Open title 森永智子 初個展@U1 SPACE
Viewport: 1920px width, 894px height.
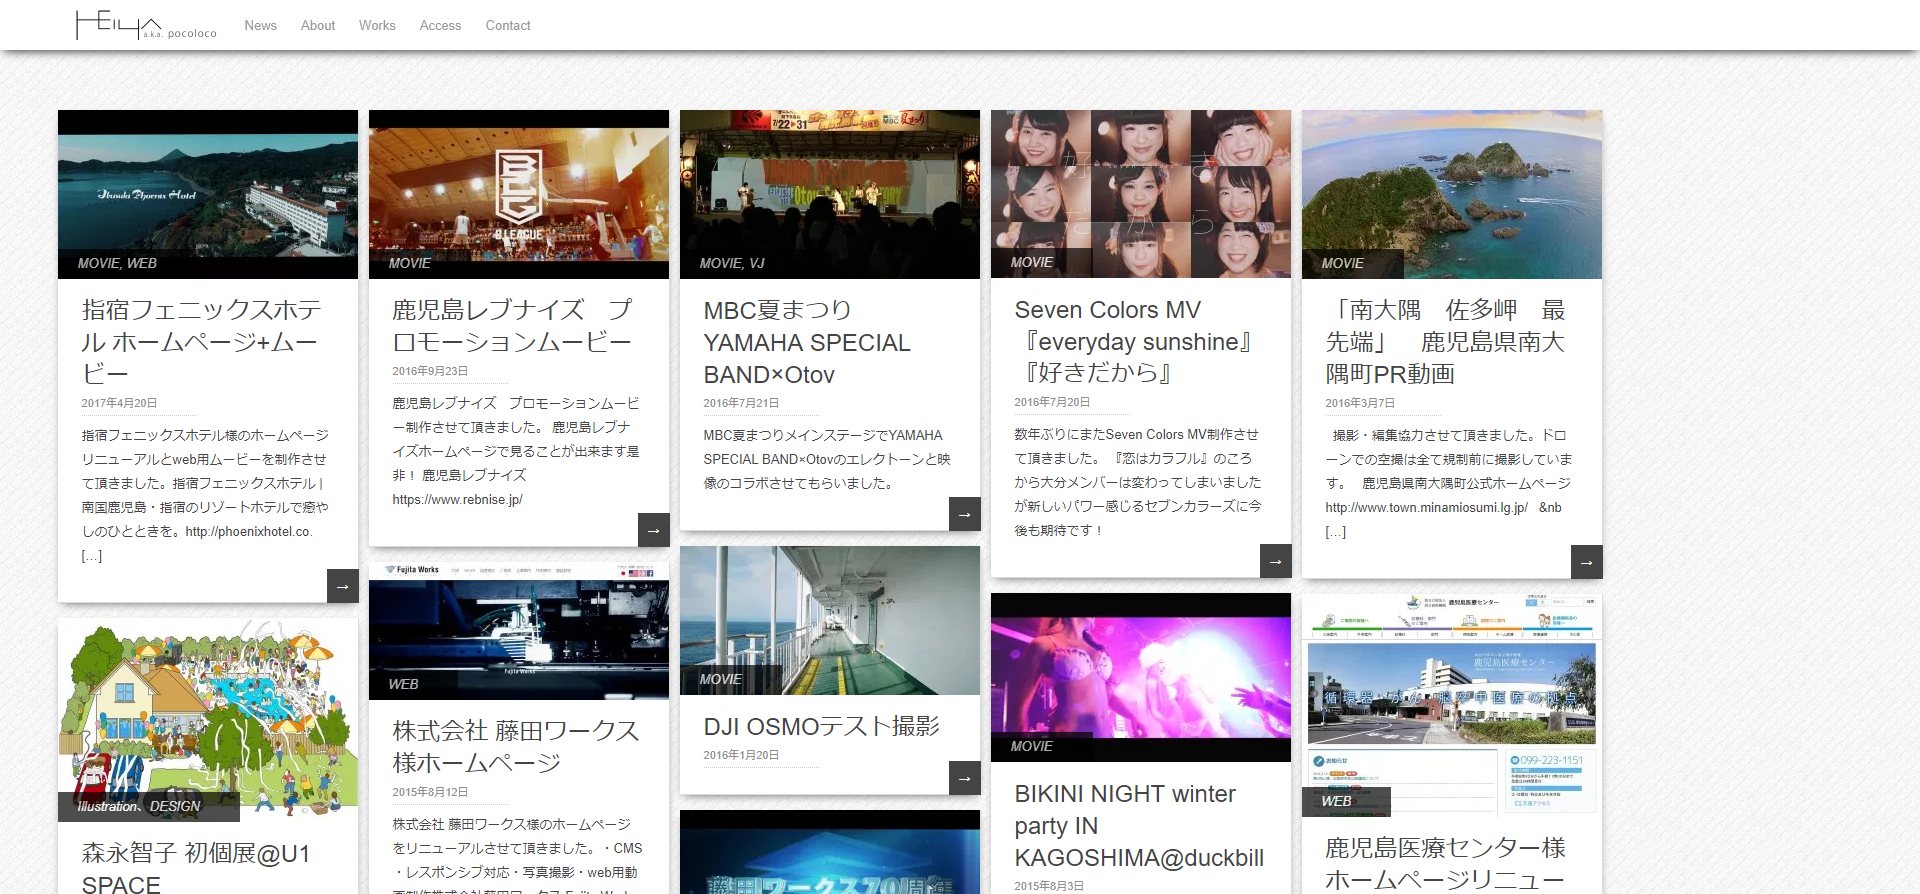pos(196,867)
